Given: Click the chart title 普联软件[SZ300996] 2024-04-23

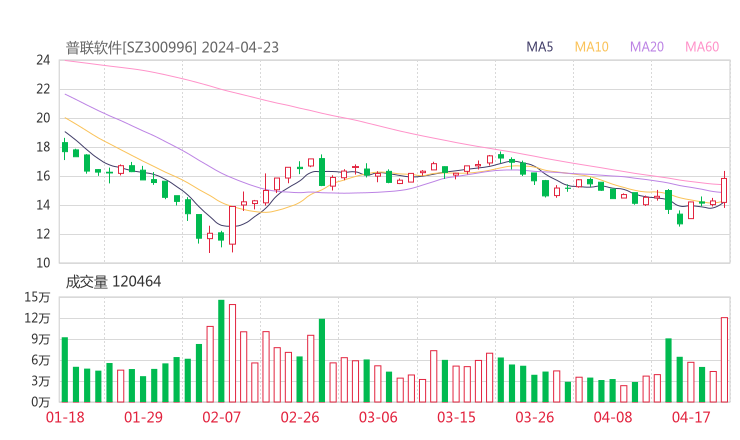Looking at the screenshot, I should click(x=172, y=48).
